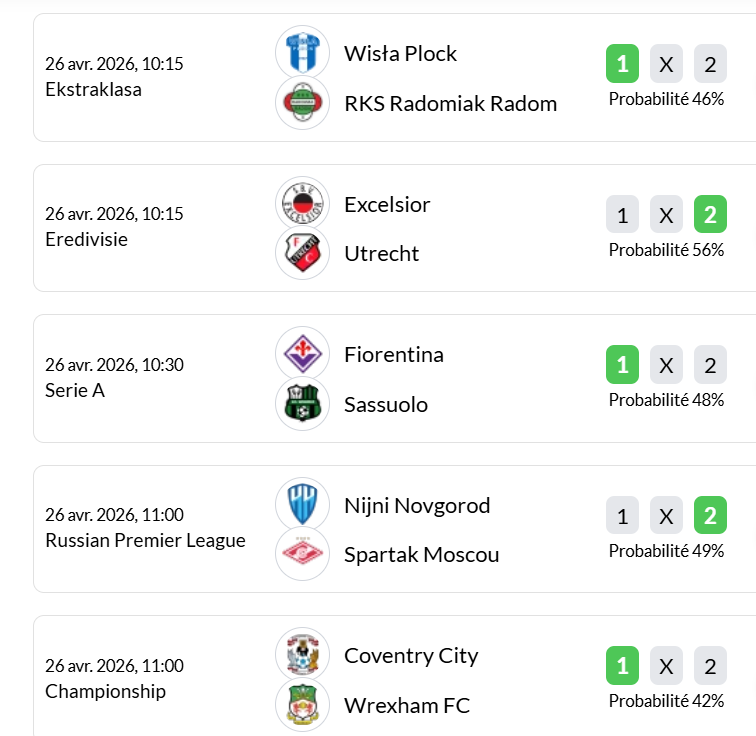The height and width of the screenshot is (736, 756).
Task: Select draw X for Wisła Plock match
Action: point(666,65)
